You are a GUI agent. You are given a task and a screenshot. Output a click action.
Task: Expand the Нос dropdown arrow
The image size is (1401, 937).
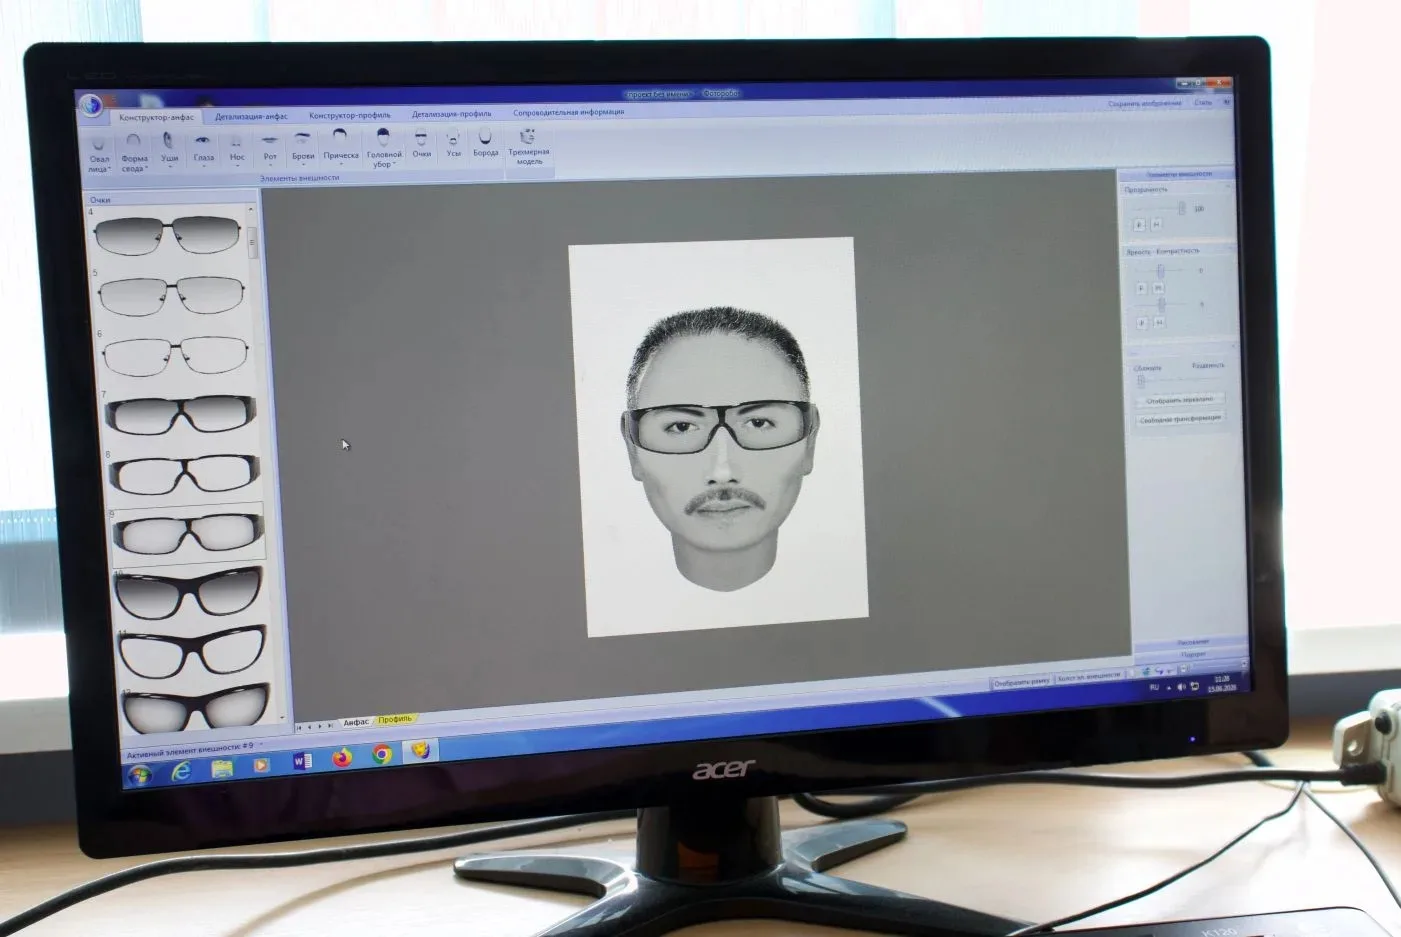point(238,166)
